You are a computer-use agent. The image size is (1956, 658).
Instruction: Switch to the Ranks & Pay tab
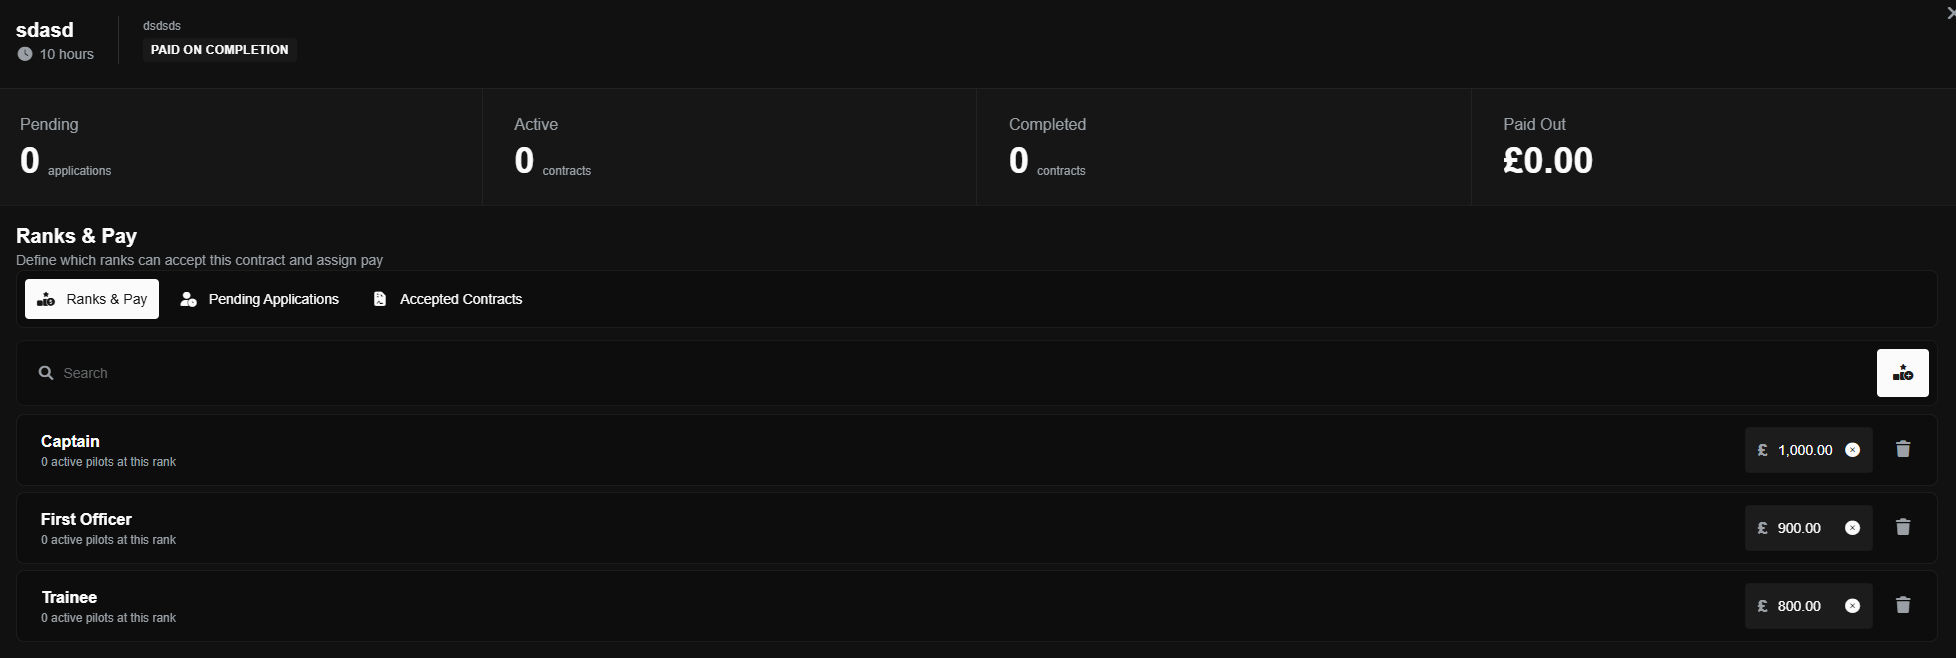coord(92,299)
